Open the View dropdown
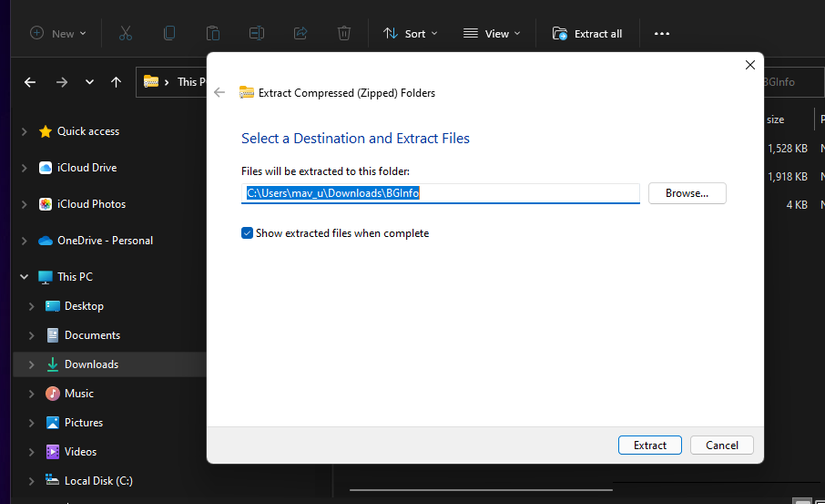Screen dimensions: 825x504 (491, 34)
